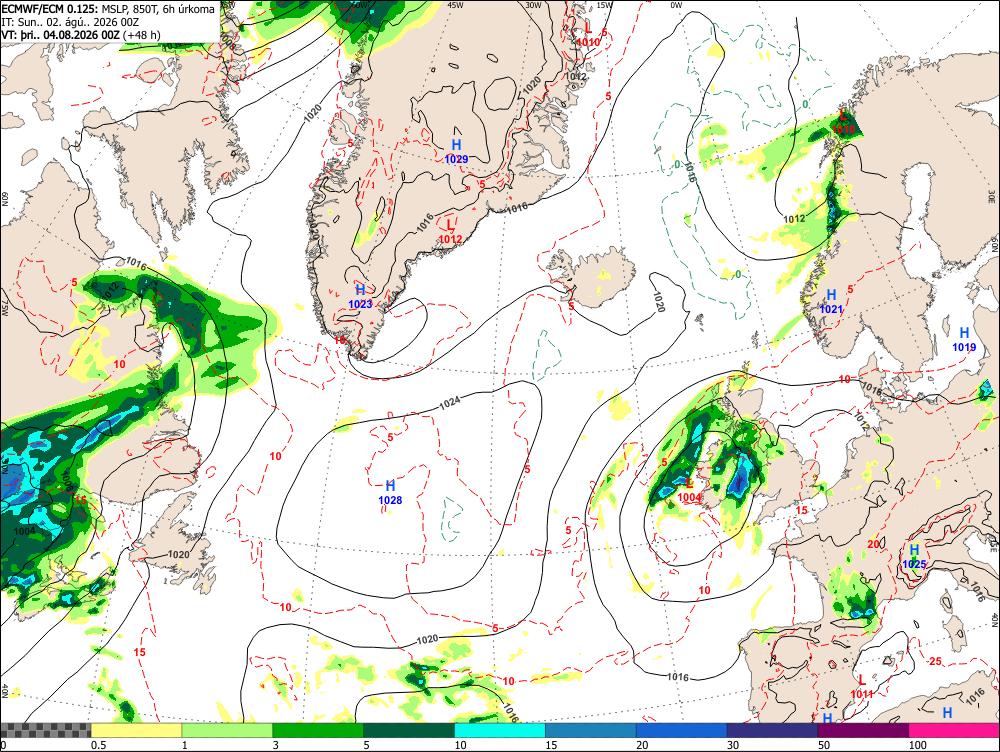Click the H marker labeled 1019

(964, 333)
